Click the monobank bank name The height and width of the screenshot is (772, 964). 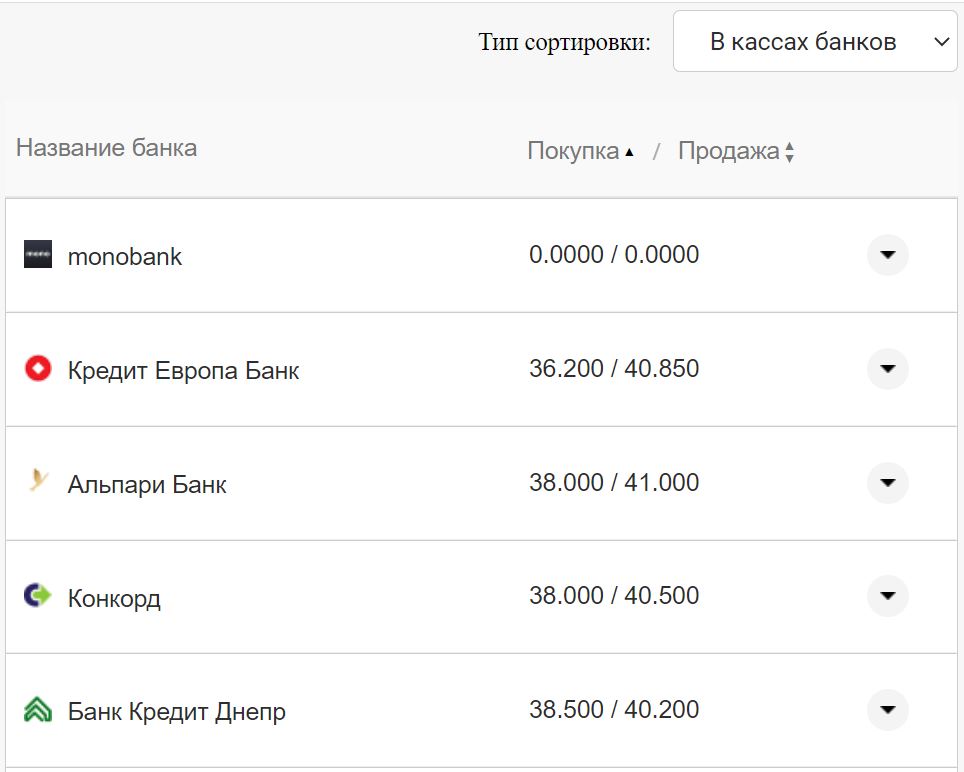click(125, 257)
